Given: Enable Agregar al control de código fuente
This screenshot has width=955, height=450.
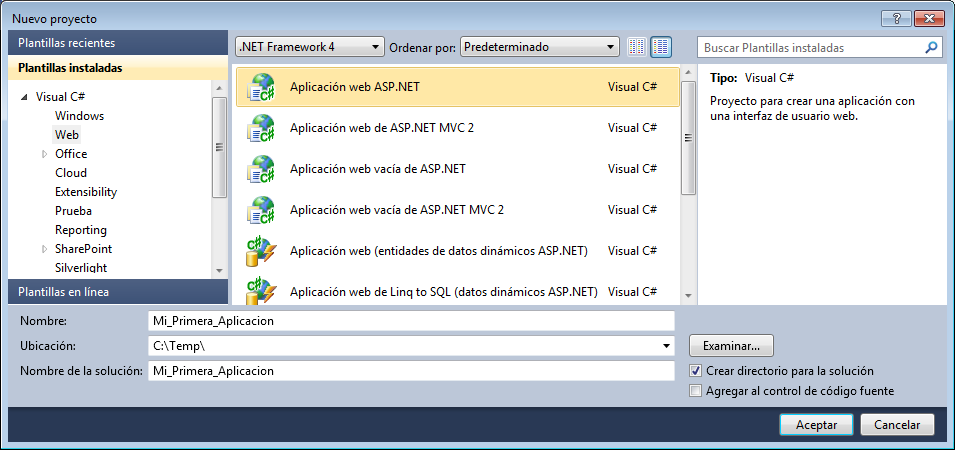Looking at the screenshot, I should 696,391.
